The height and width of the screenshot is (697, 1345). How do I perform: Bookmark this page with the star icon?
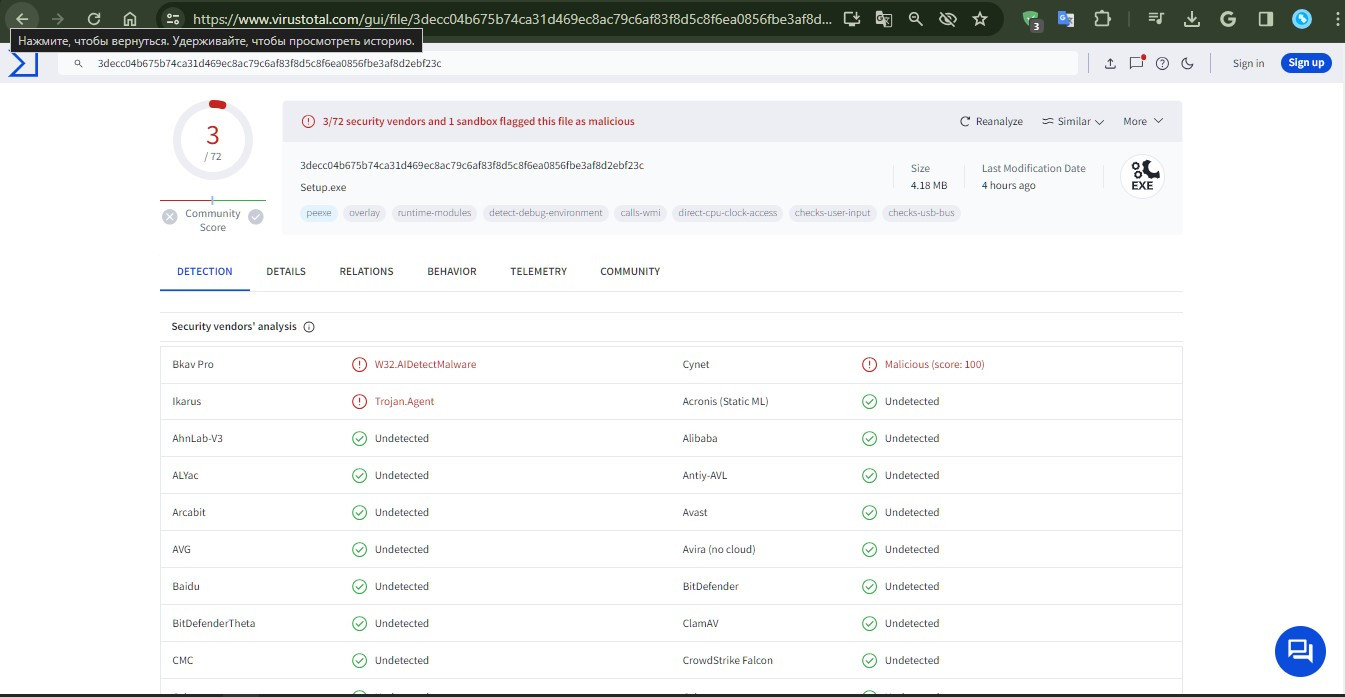pos(980,19)
